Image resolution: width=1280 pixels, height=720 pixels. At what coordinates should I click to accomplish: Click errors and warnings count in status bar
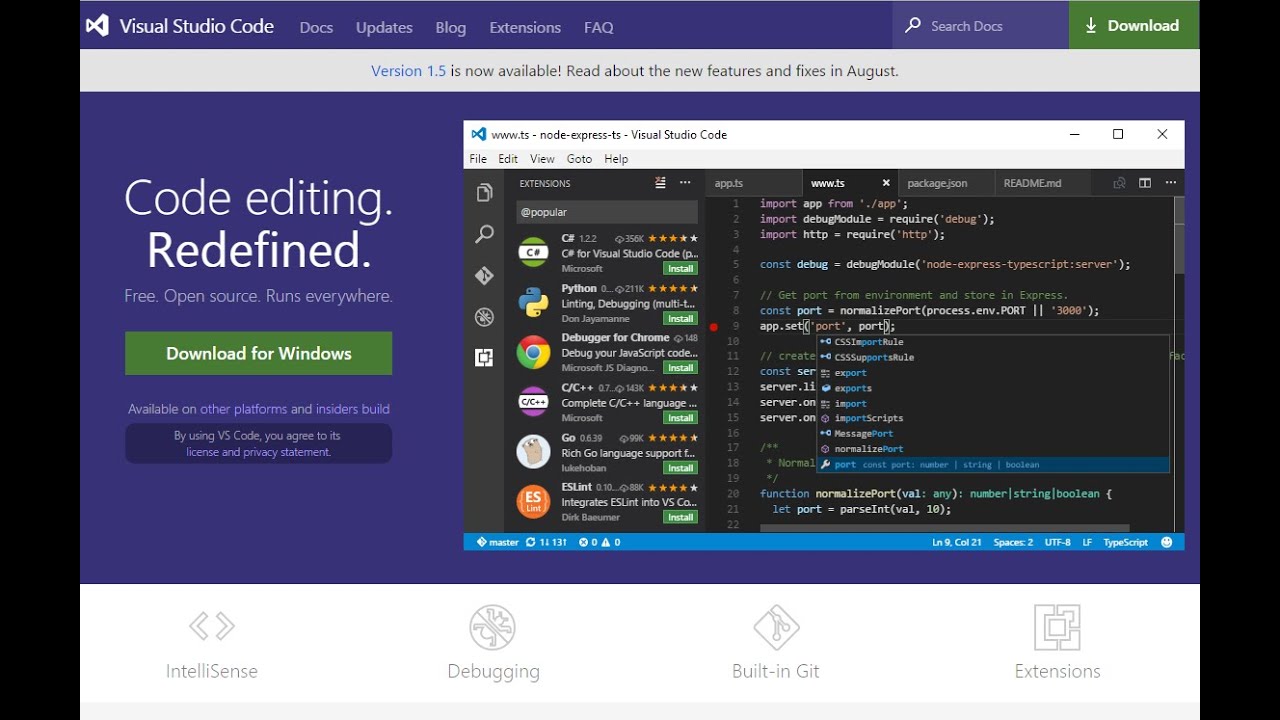click(x=598, y=542)
